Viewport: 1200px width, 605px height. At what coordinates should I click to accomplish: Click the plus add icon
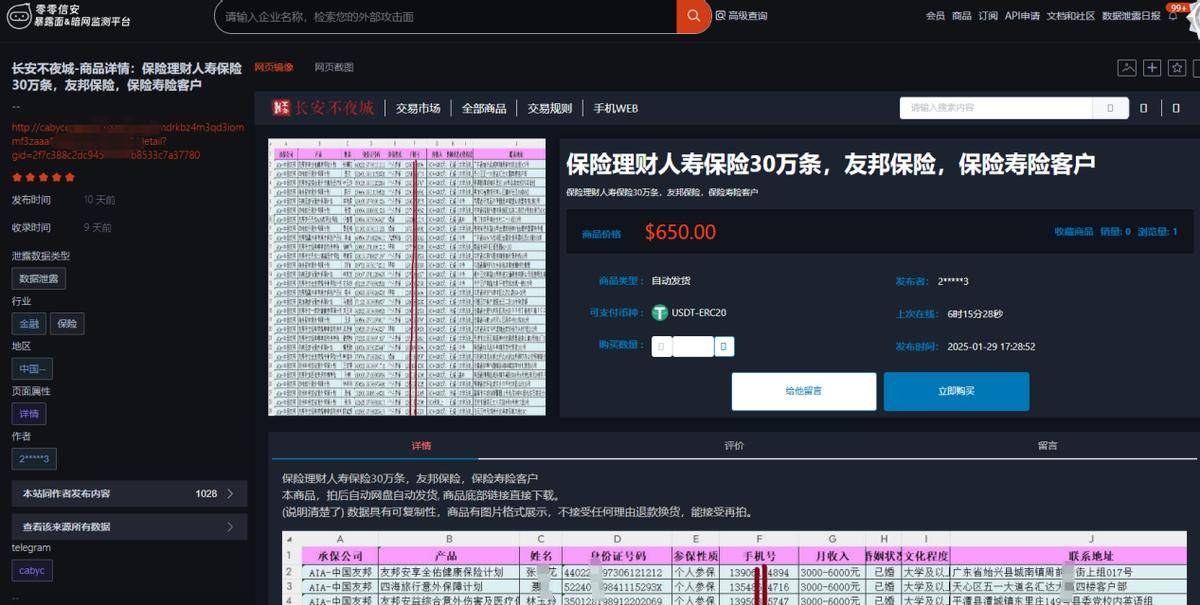[x=1152, y=68]
